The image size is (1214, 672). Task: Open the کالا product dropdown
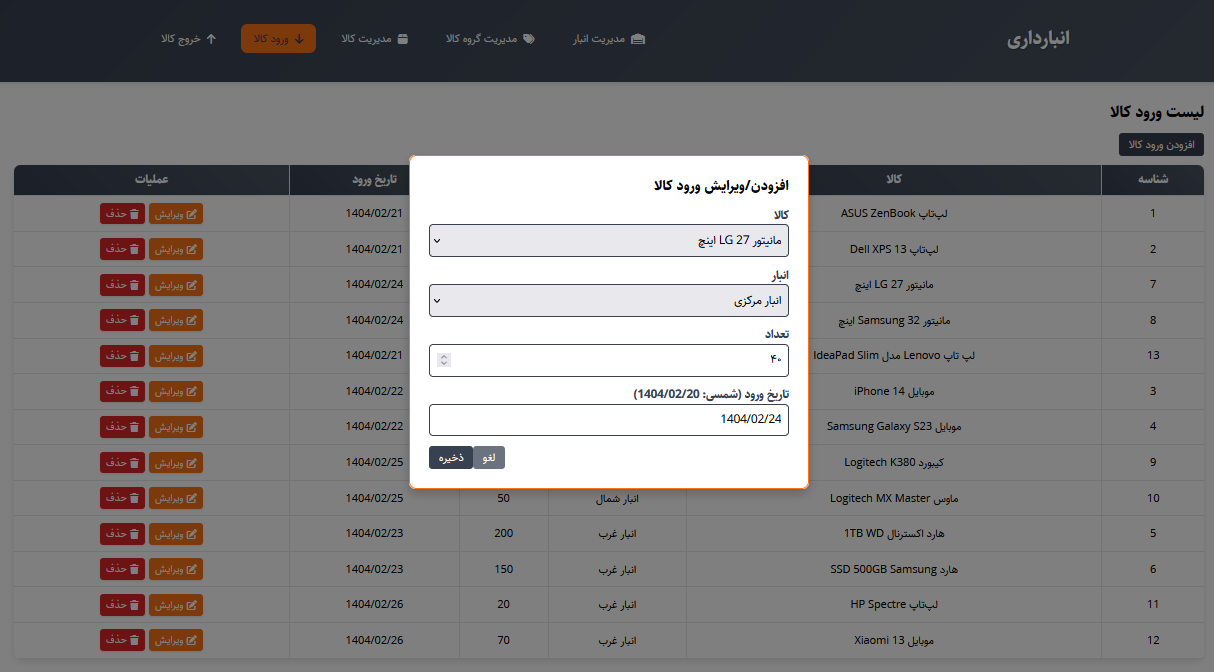pos(608,240)
